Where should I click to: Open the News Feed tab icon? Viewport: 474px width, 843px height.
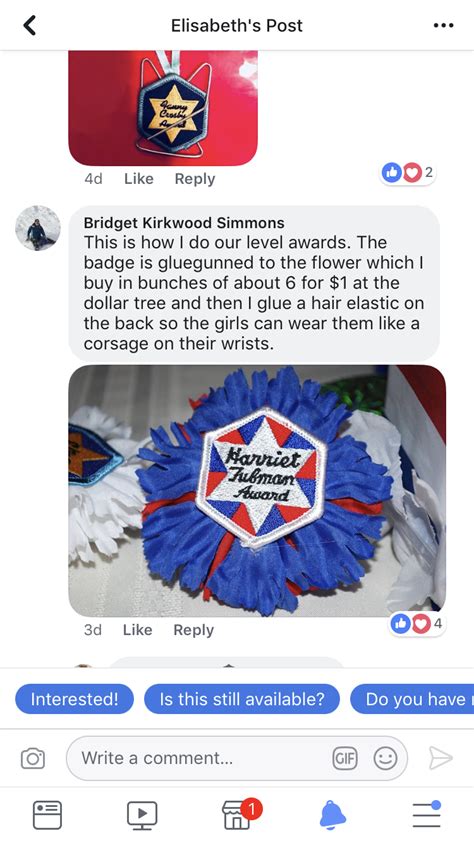[47, 815]
